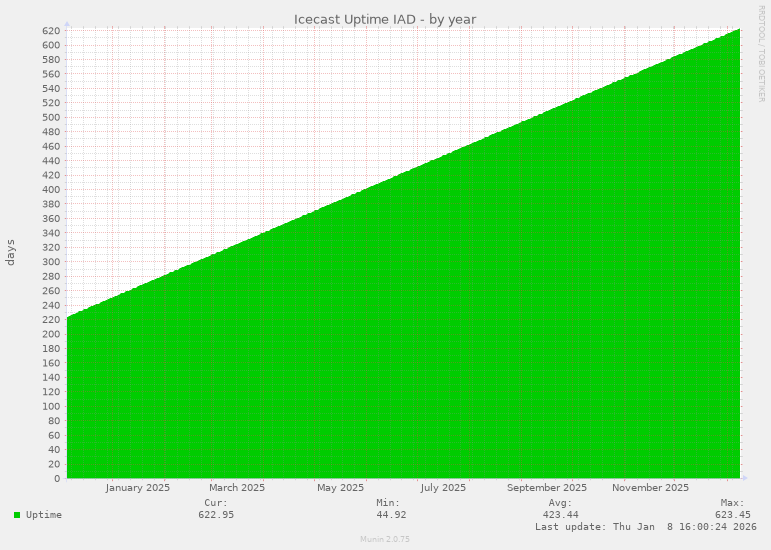Screen dimensions: 771x550
Task: Click the Avg value 423.44
Action: 561,515
